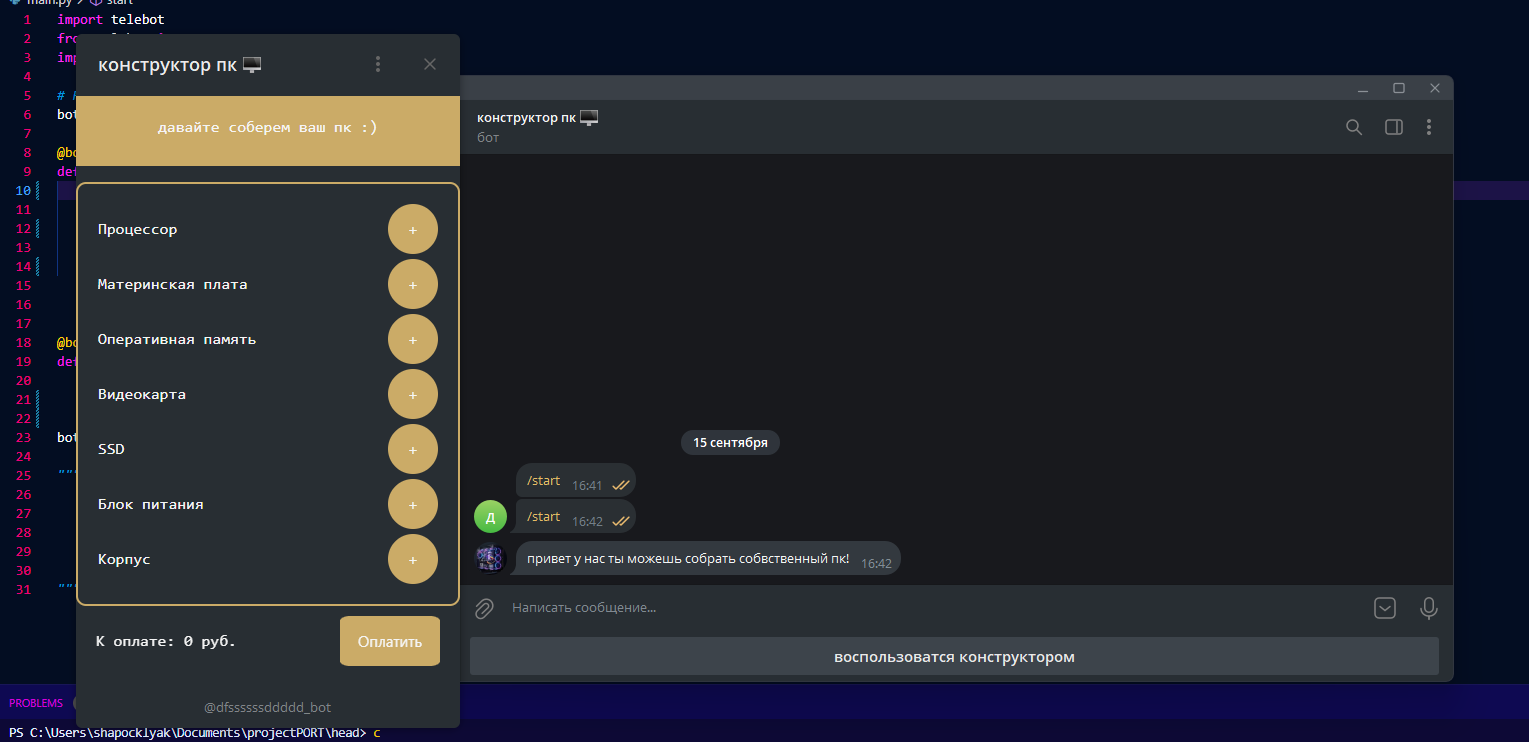This screenshot has width=1529, height=742.
Task: Add a graphics card via Видеокарта plus
Action: (x=413, y=394)
